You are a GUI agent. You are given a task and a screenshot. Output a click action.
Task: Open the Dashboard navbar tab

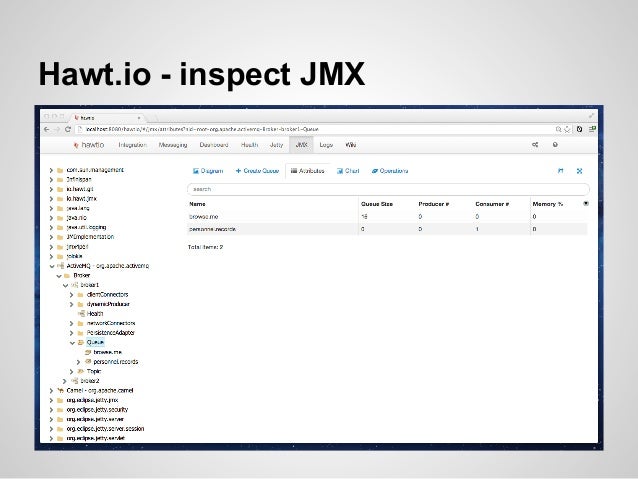(214, 145)
